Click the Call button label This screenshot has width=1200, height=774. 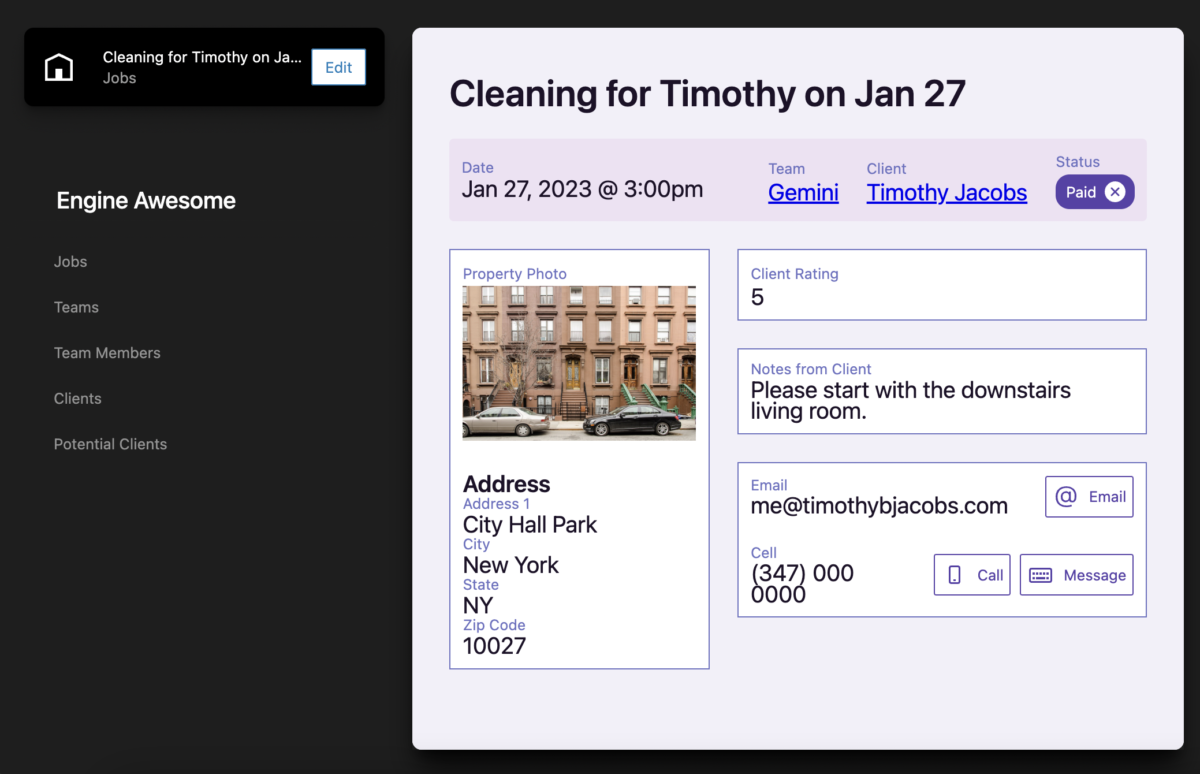(990, 575)
